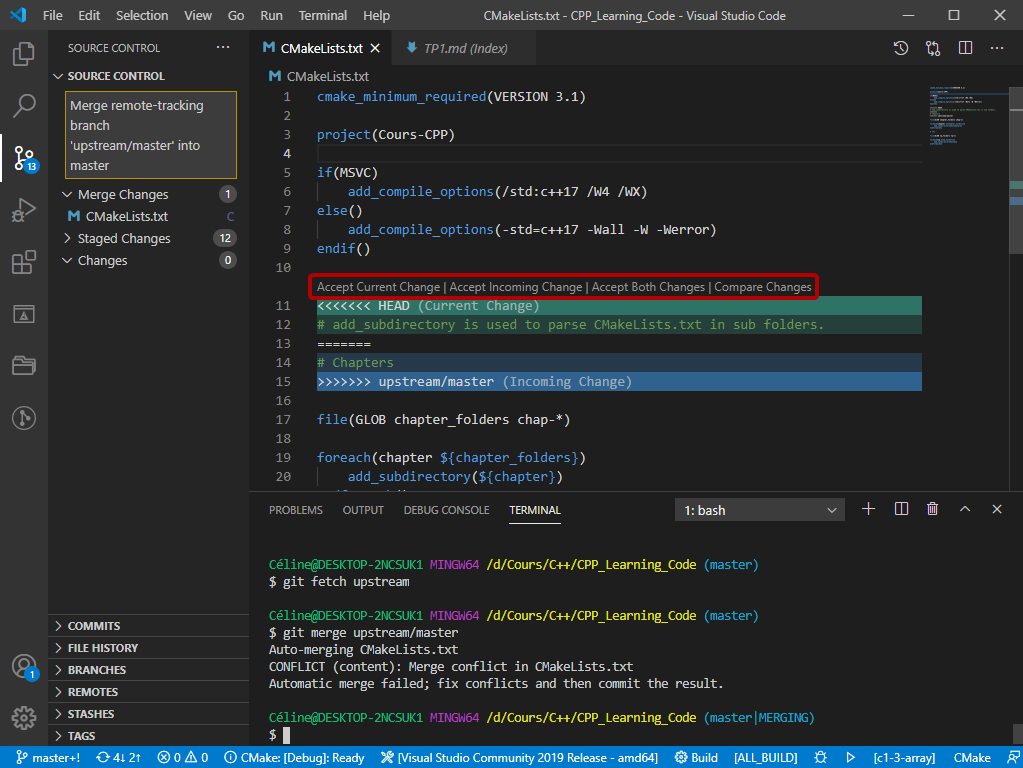
Task: Open the Go menu
Action: tap(236, 15)
